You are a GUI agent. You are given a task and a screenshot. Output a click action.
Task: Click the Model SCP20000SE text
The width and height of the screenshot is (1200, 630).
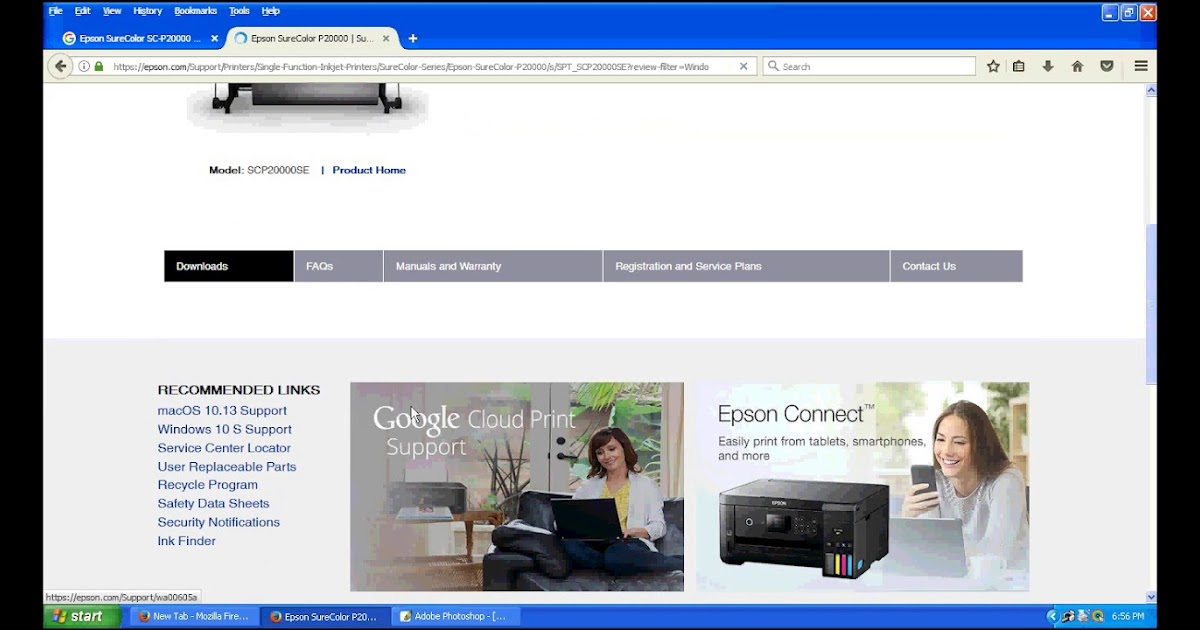click(259, 170)
